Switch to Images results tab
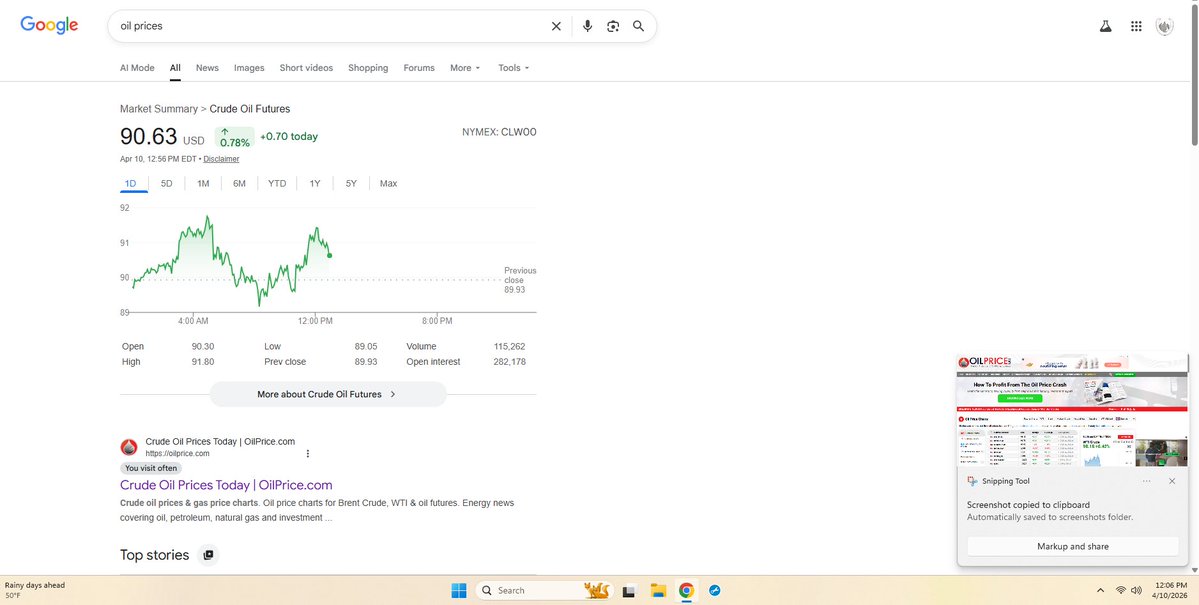The width and height of the screenshot is (1199, 605). (249, 68)
